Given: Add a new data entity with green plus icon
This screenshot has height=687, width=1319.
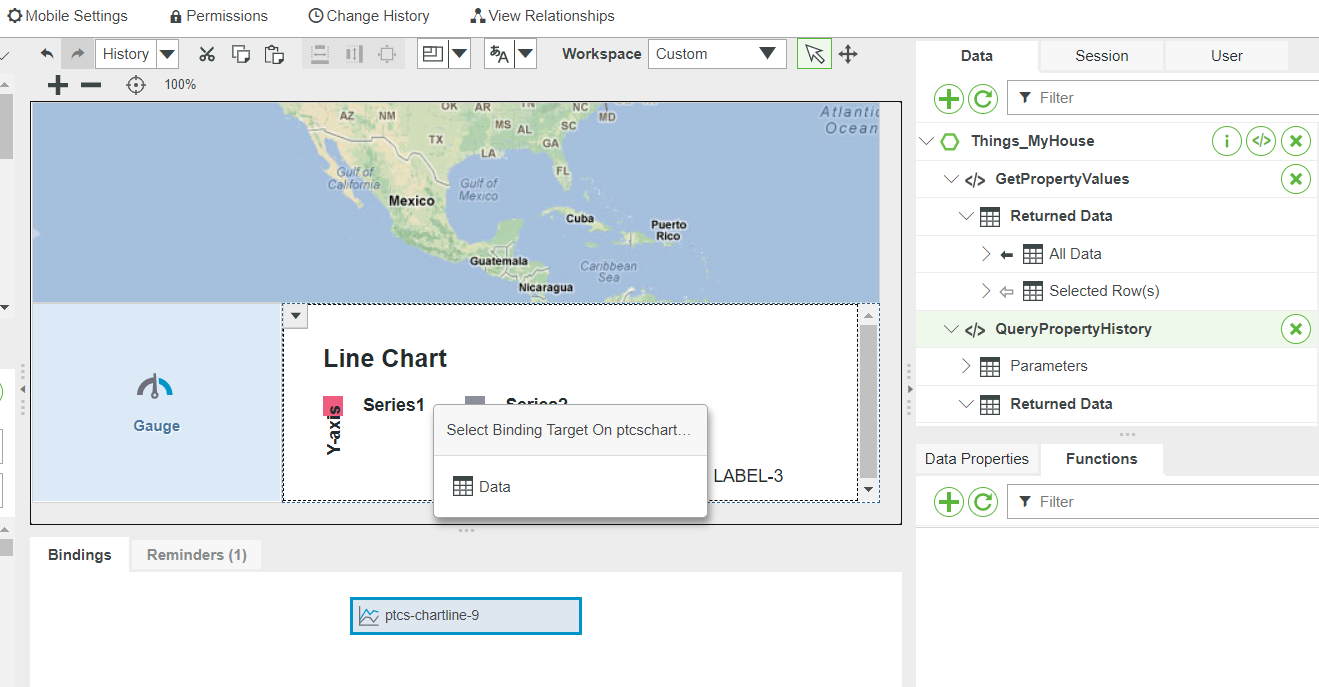Looking at the screenshot, I should click(948, 98).
